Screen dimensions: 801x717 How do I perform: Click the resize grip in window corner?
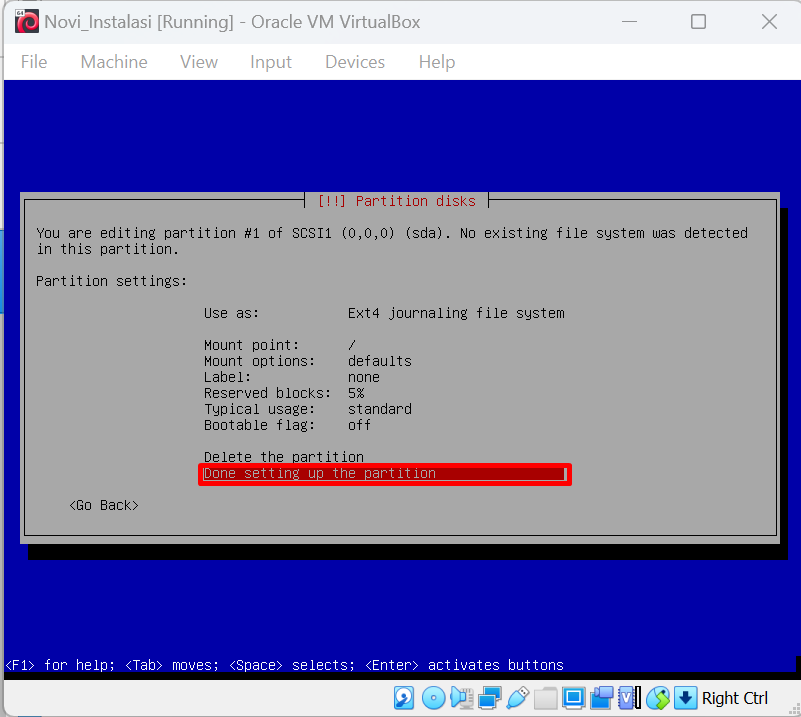pyautogui.click(x=795, y=710)
